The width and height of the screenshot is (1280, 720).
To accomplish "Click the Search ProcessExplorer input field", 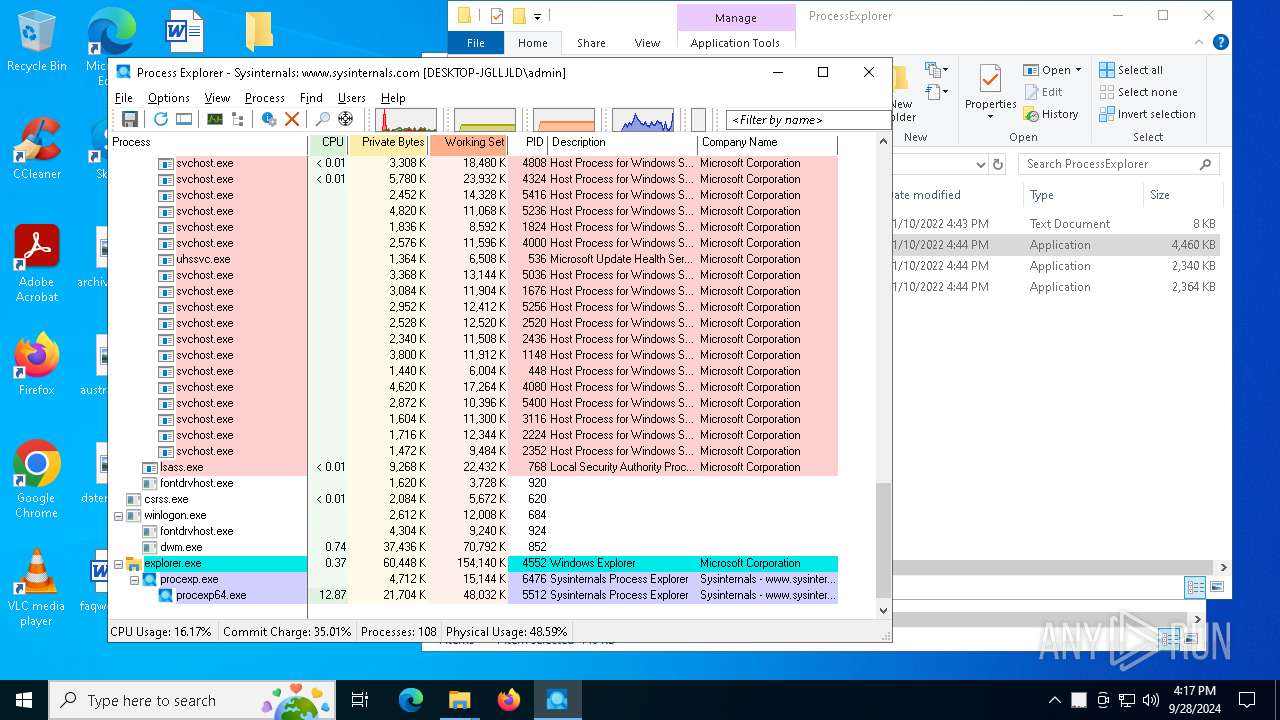I will click(1119, 164).
